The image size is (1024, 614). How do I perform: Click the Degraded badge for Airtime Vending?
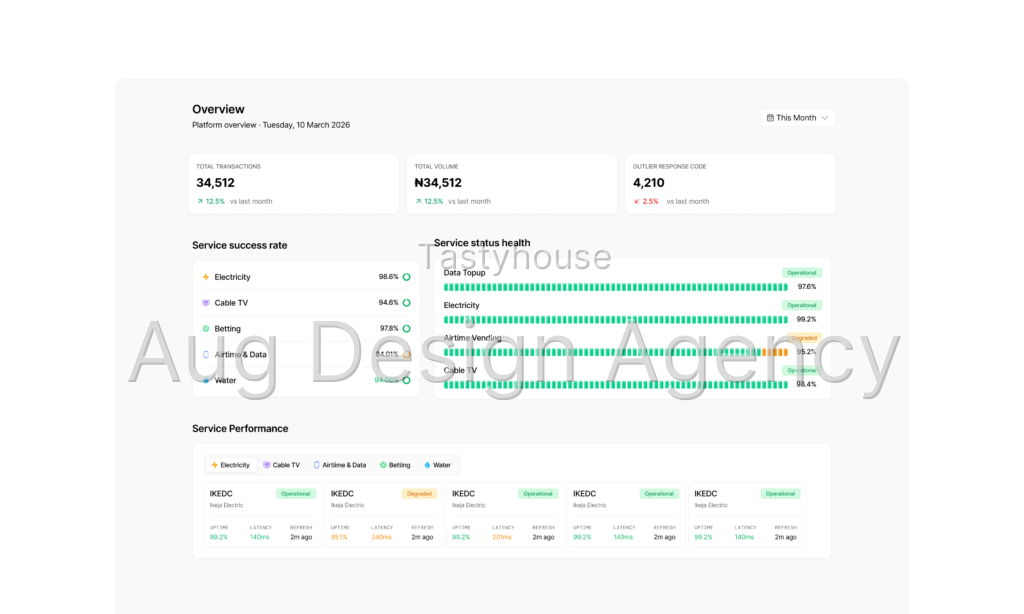(x=805, y=338)
